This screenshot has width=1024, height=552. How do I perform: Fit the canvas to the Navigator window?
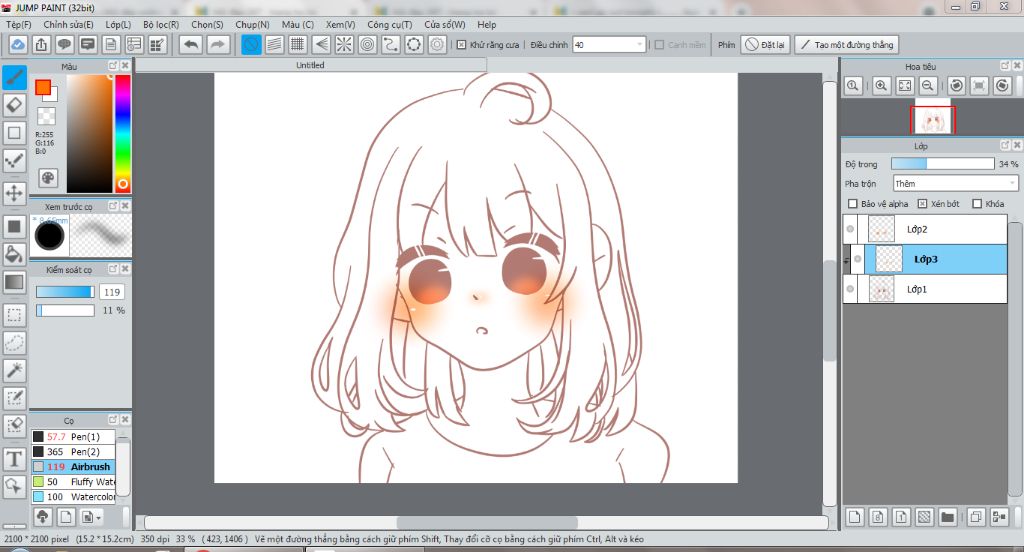pos(904,86)
